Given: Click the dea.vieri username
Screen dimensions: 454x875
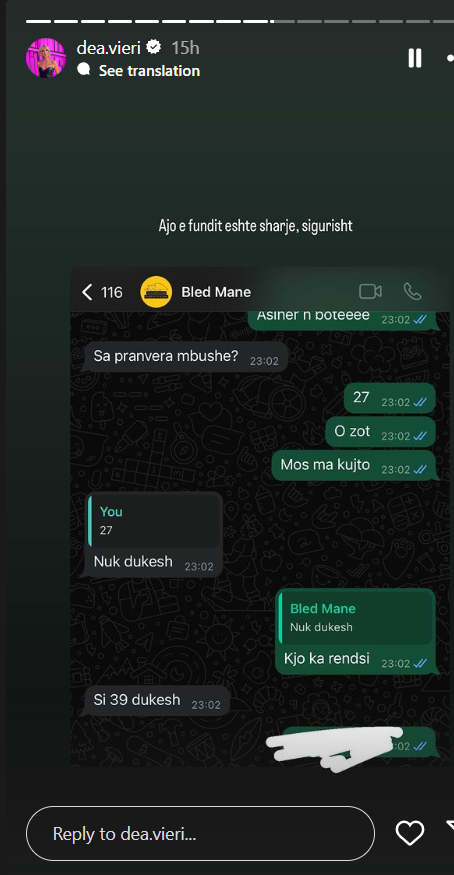Looking at the screenshot, I should [x=110, y=48].
